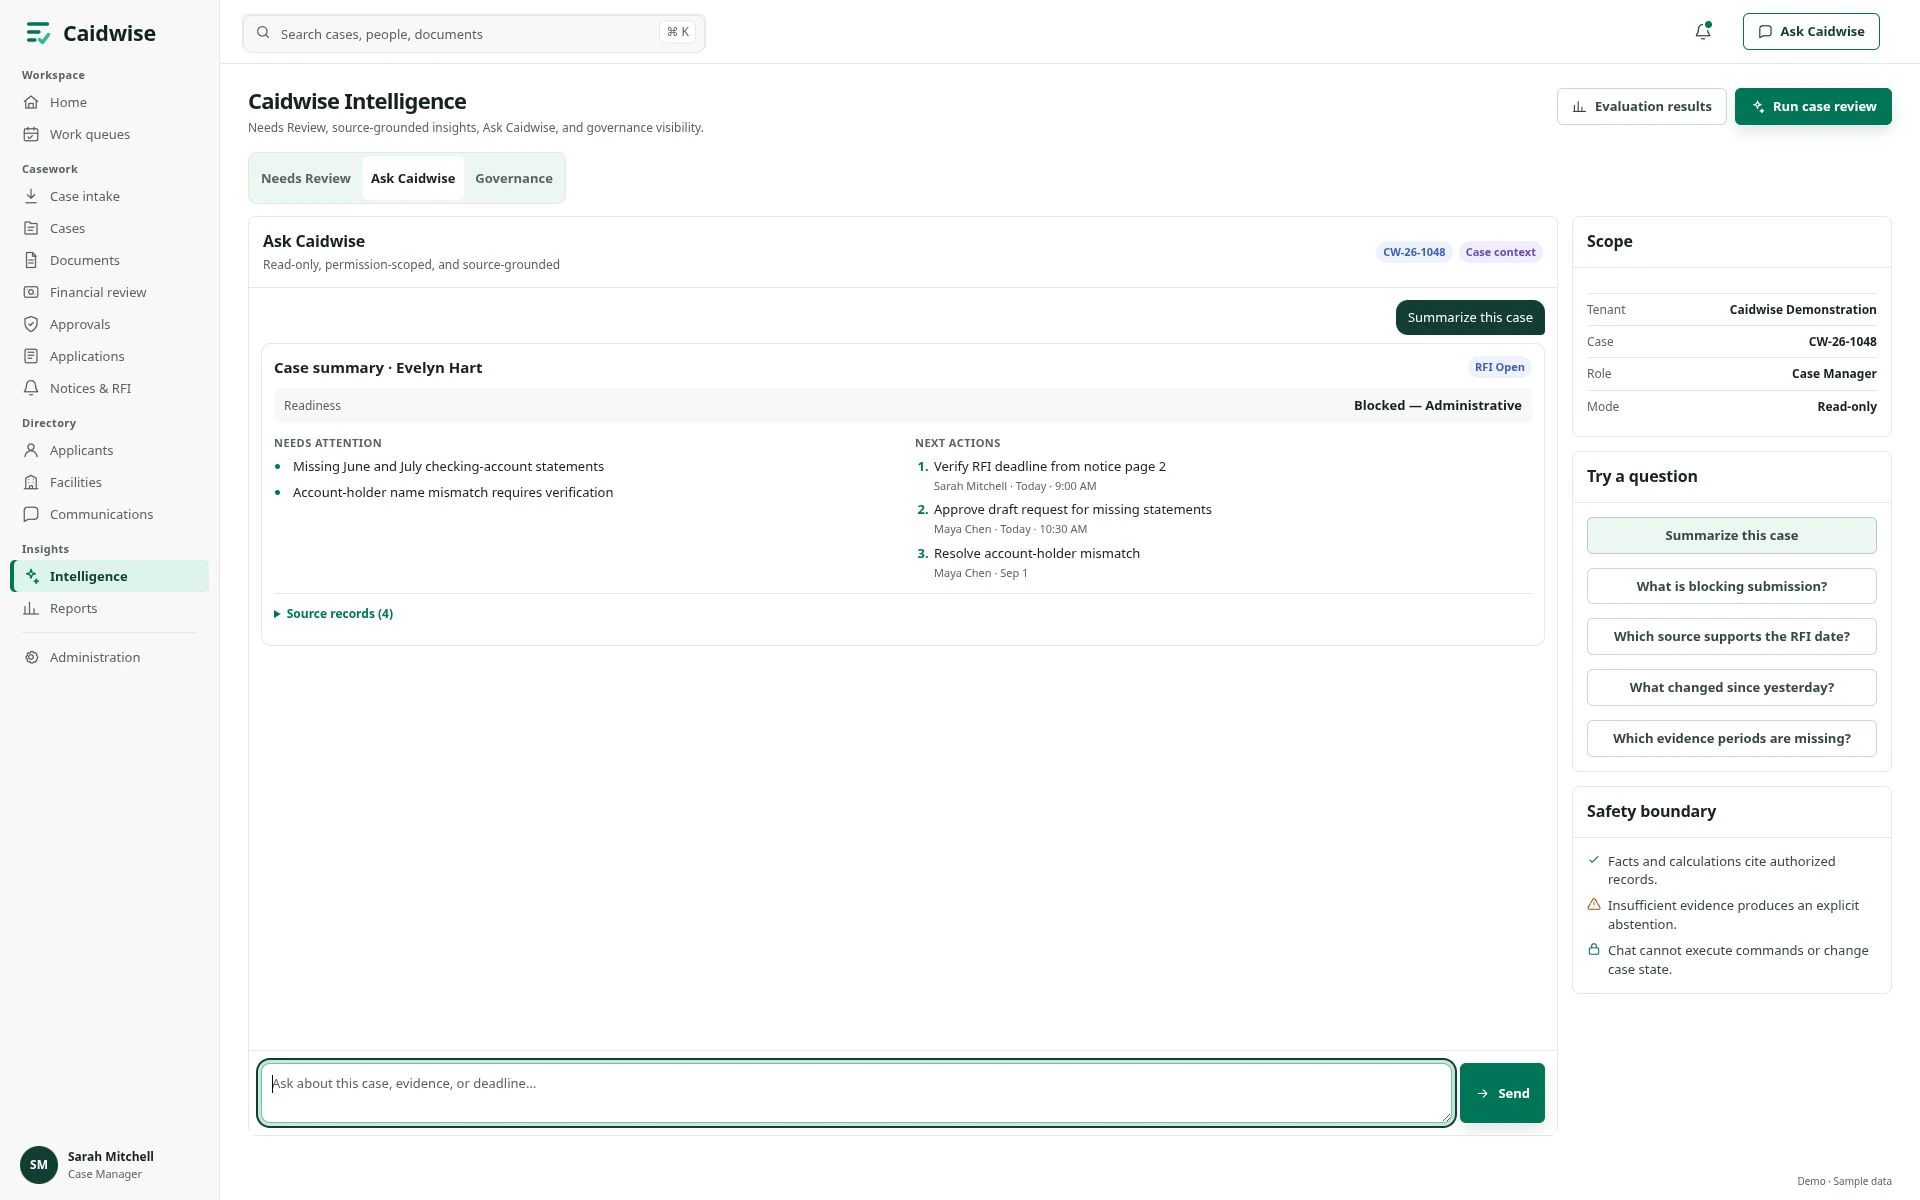Click the Send button

pos(1502,1093)
